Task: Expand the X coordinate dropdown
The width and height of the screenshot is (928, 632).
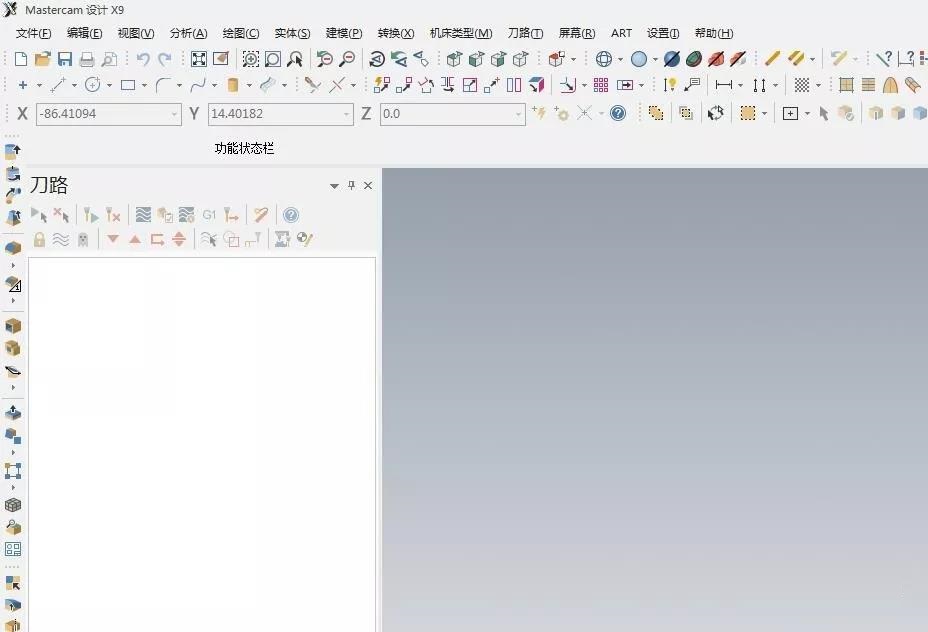Action: click(174, 114)
